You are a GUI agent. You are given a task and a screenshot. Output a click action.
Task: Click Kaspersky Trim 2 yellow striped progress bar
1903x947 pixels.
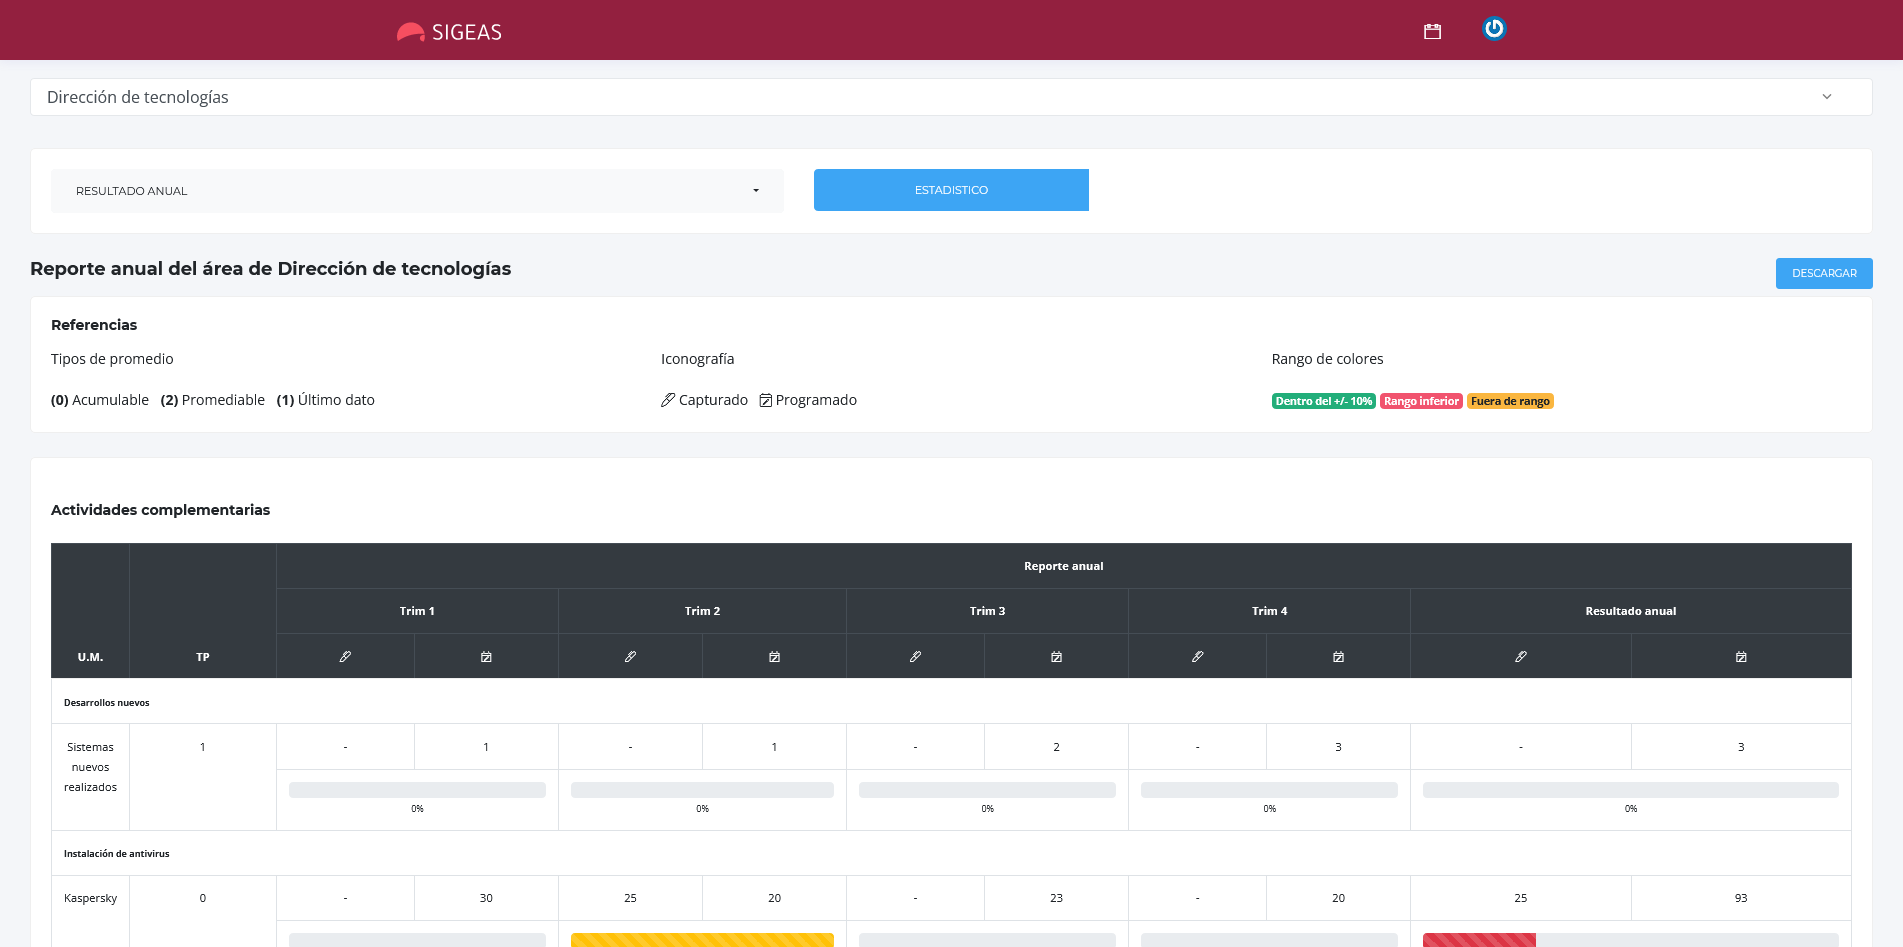pos(702,940)
